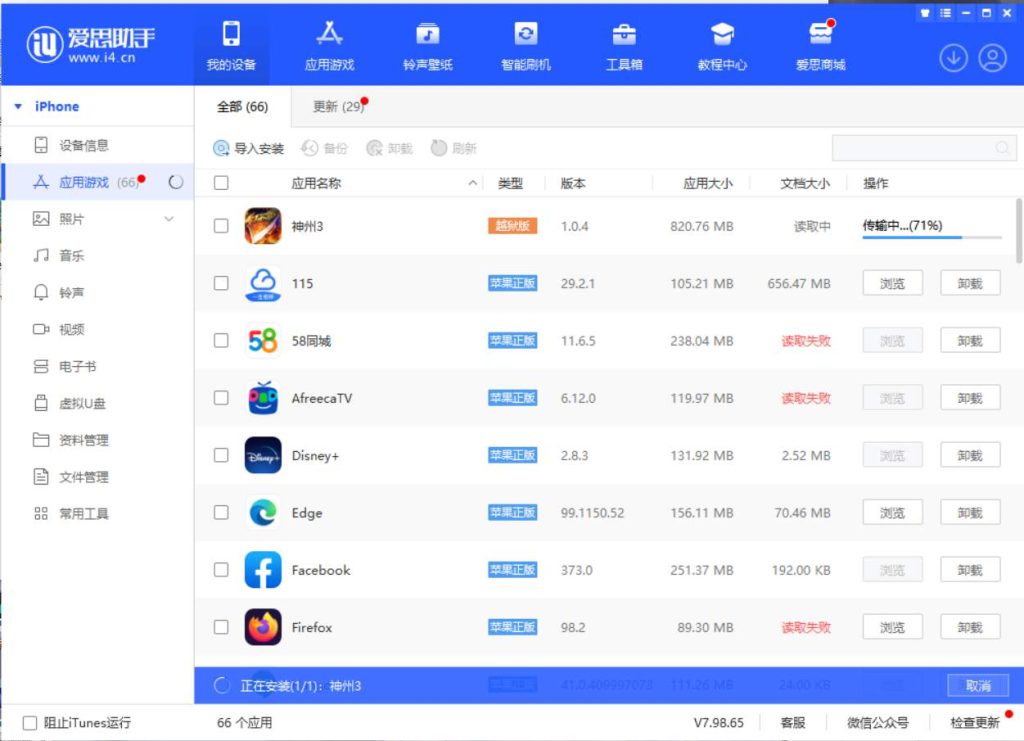Screen dimensions: 1024x741
Task: Click the app search input field
Action: click(915, 148)
